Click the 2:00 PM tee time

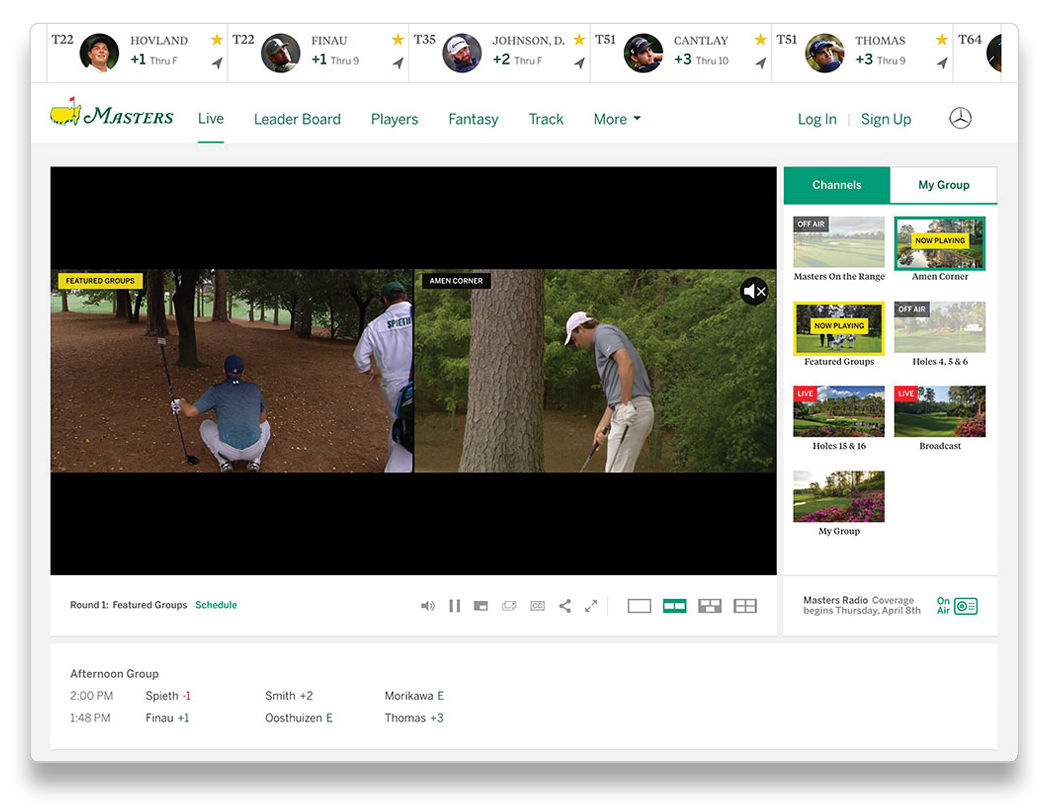click(x=92, y=696)
